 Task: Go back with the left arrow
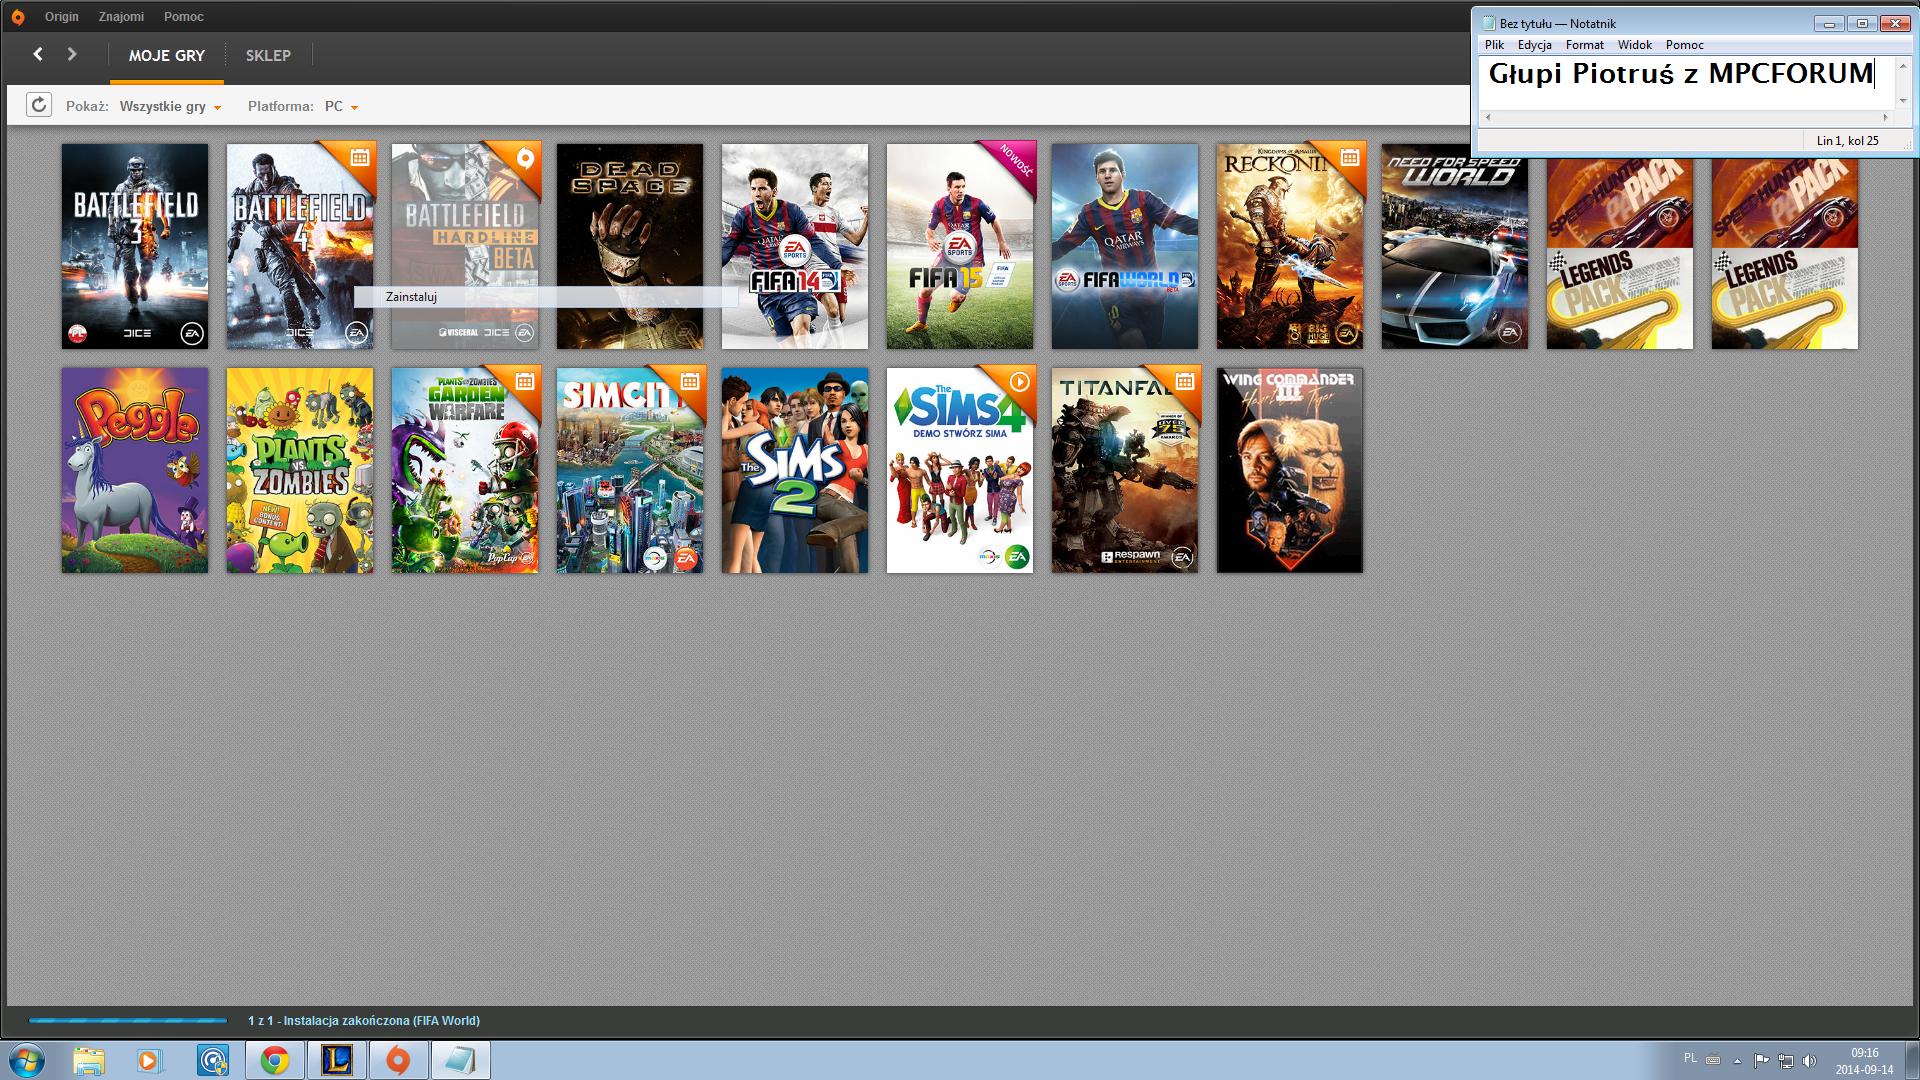(x=38, y=54)
